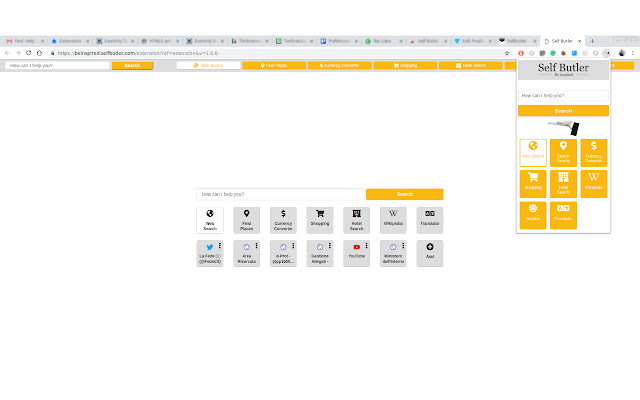Viewport: 640px width, 400px height.
Task: Open Shopping tile on main page
Action: point(320,220)
